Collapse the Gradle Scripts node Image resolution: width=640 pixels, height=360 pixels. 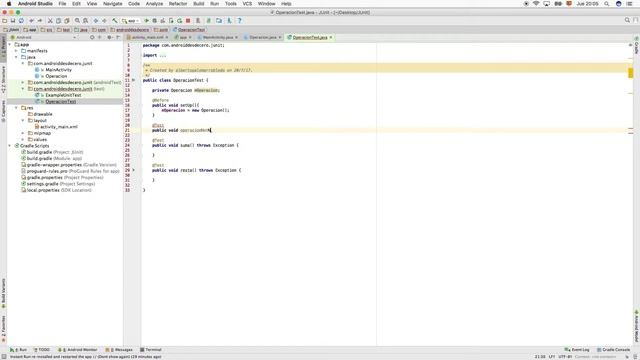(x=10, y=146)
